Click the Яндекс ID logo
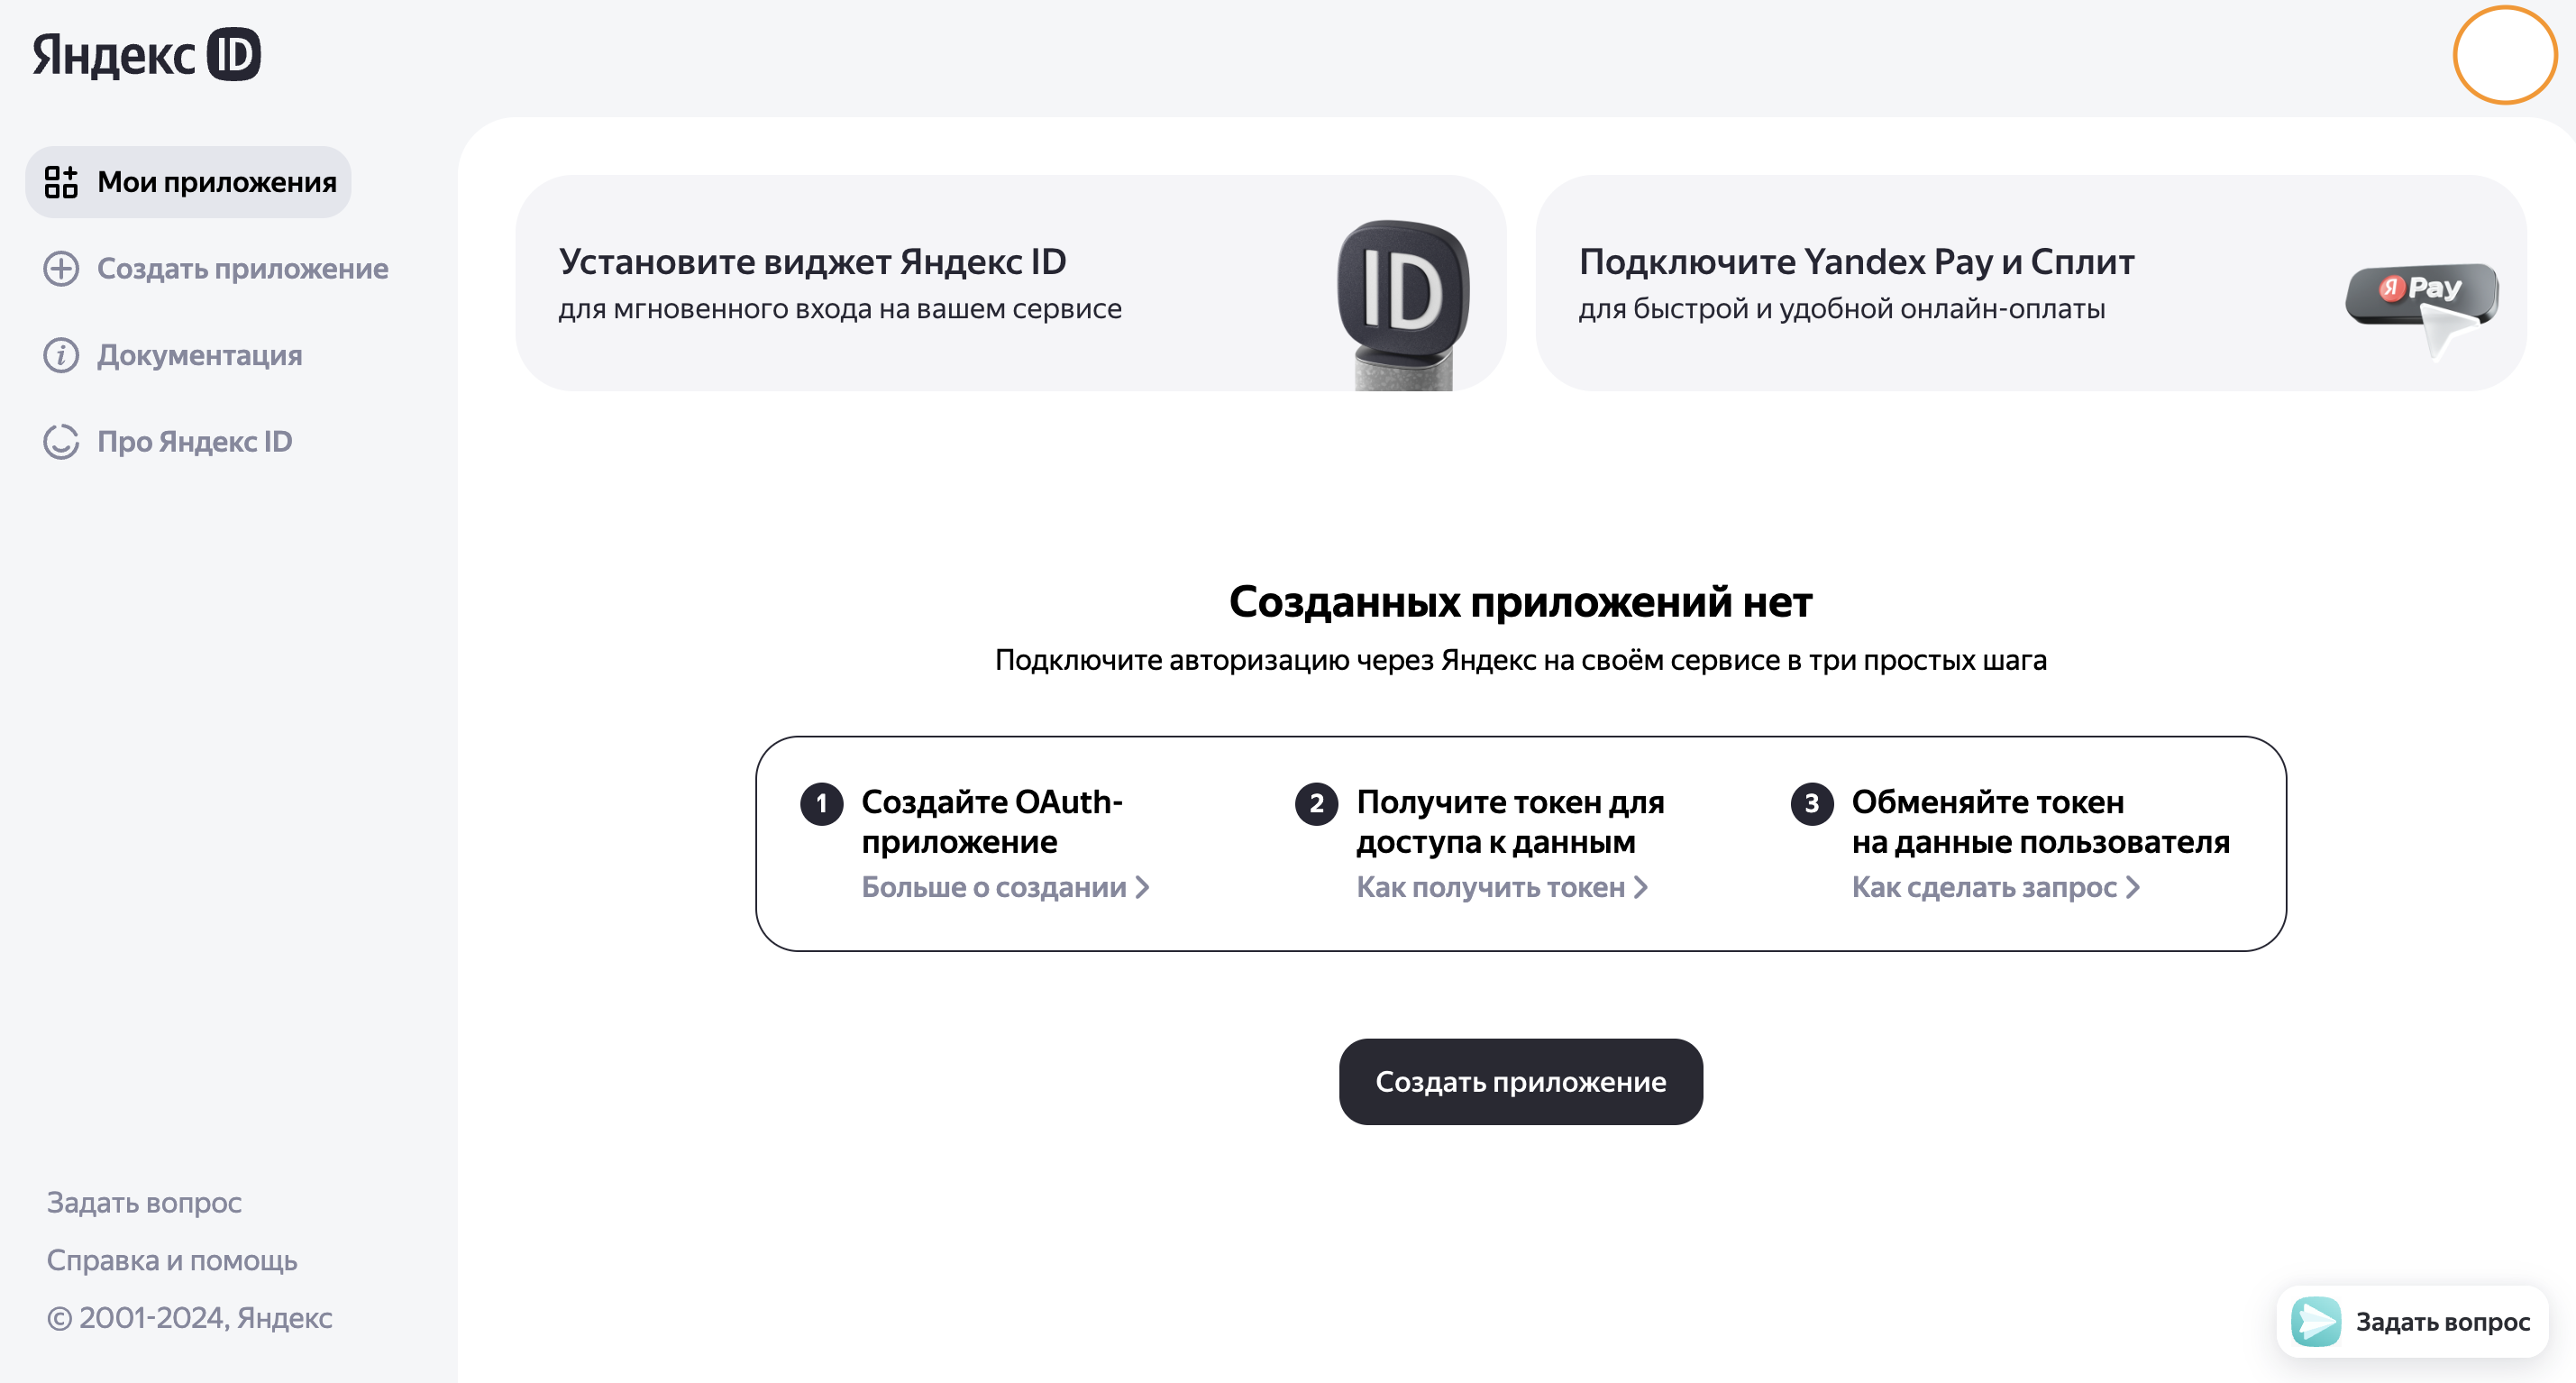 146,54
